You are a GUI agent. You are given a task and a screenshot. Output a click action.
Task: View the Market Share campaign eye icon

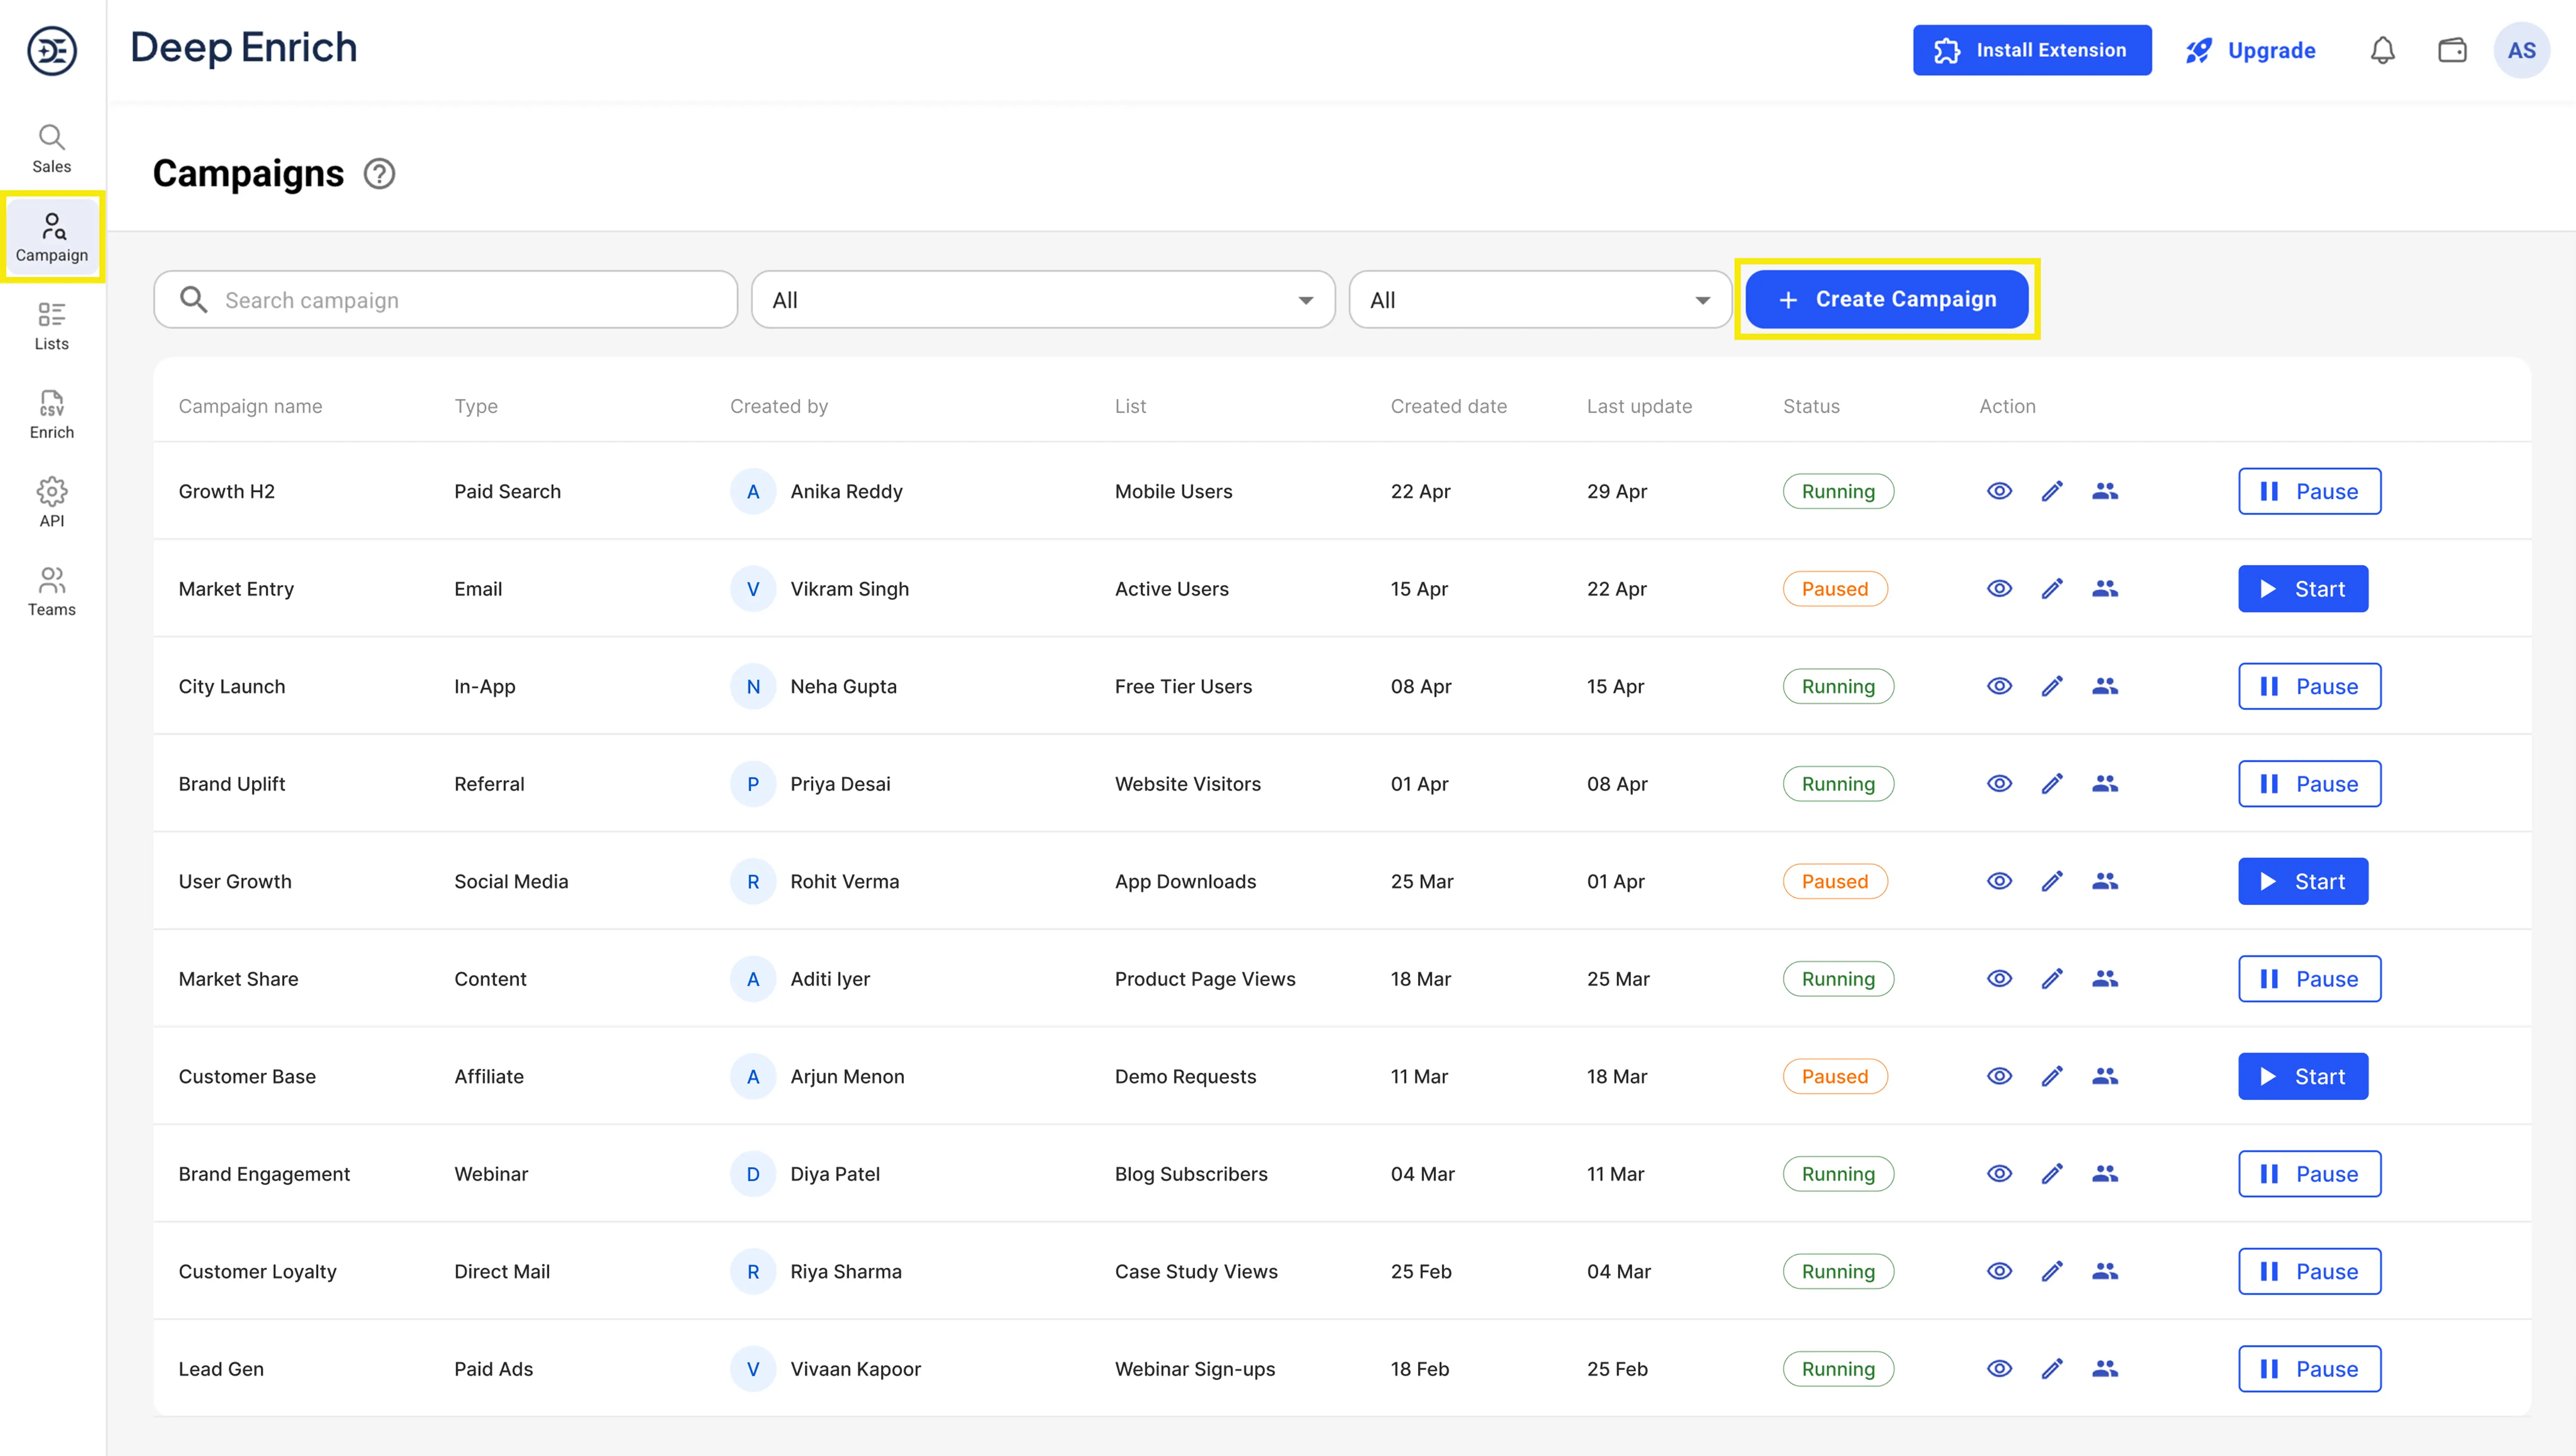coord(1999,979)
